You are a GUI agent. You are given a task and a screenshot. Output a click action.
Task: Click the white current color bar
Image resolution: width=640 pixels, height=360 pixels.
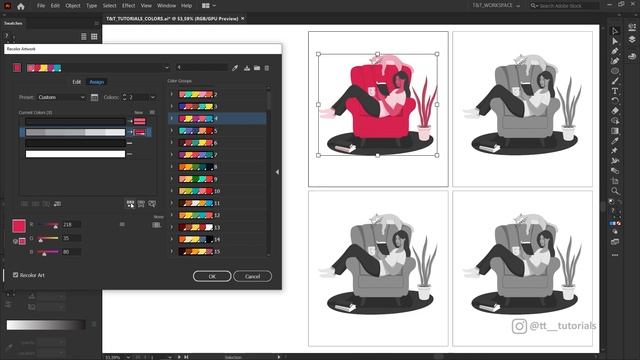tap(76, 154)
